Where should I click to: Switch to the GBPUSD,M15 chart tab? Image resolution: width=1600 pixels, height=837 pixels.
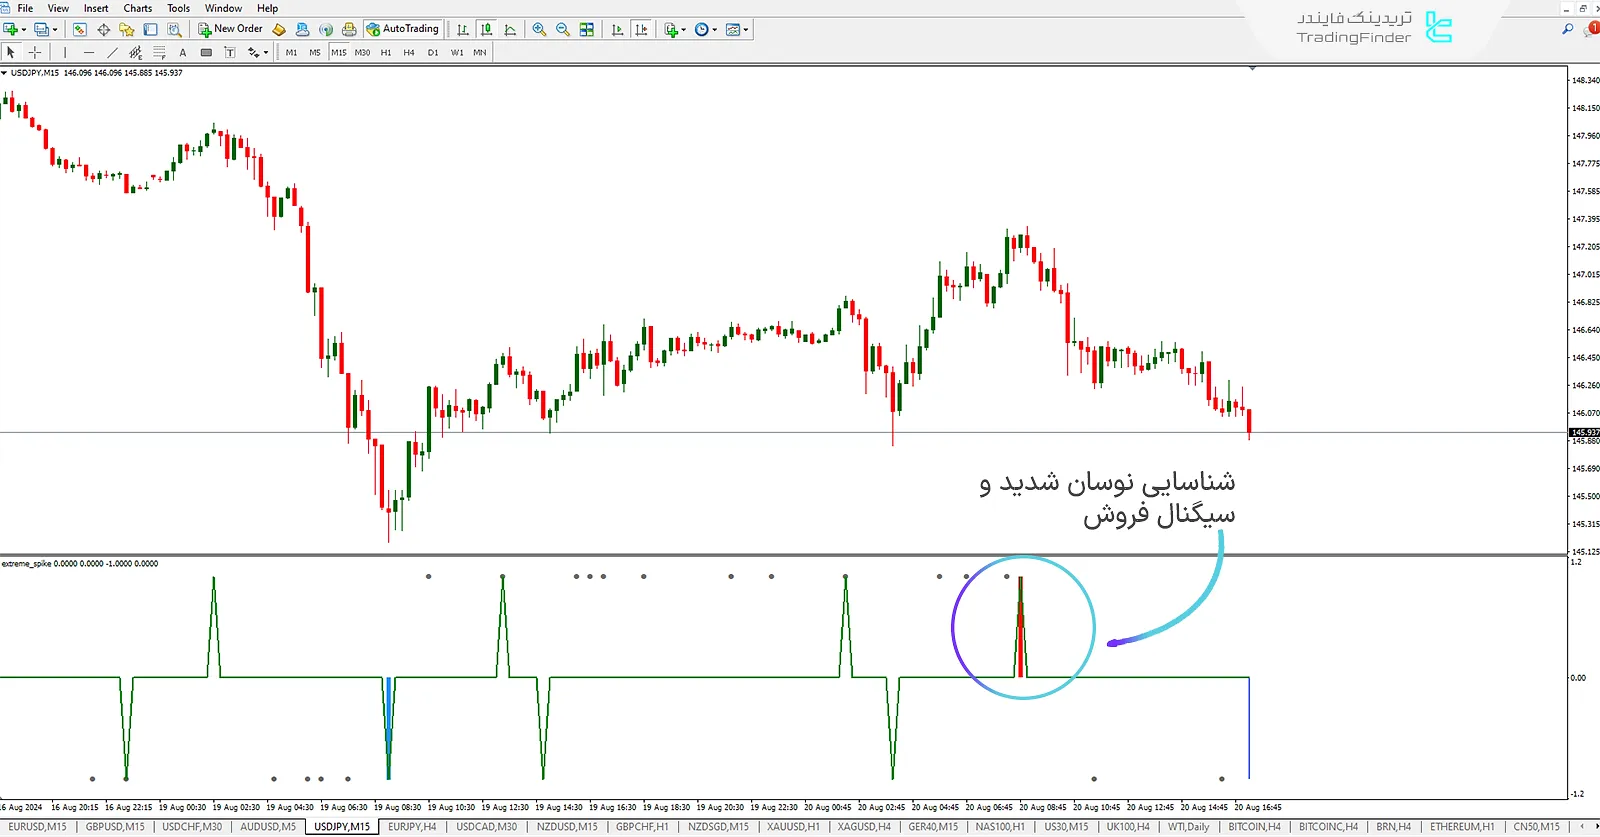click(x=115, y=827)
